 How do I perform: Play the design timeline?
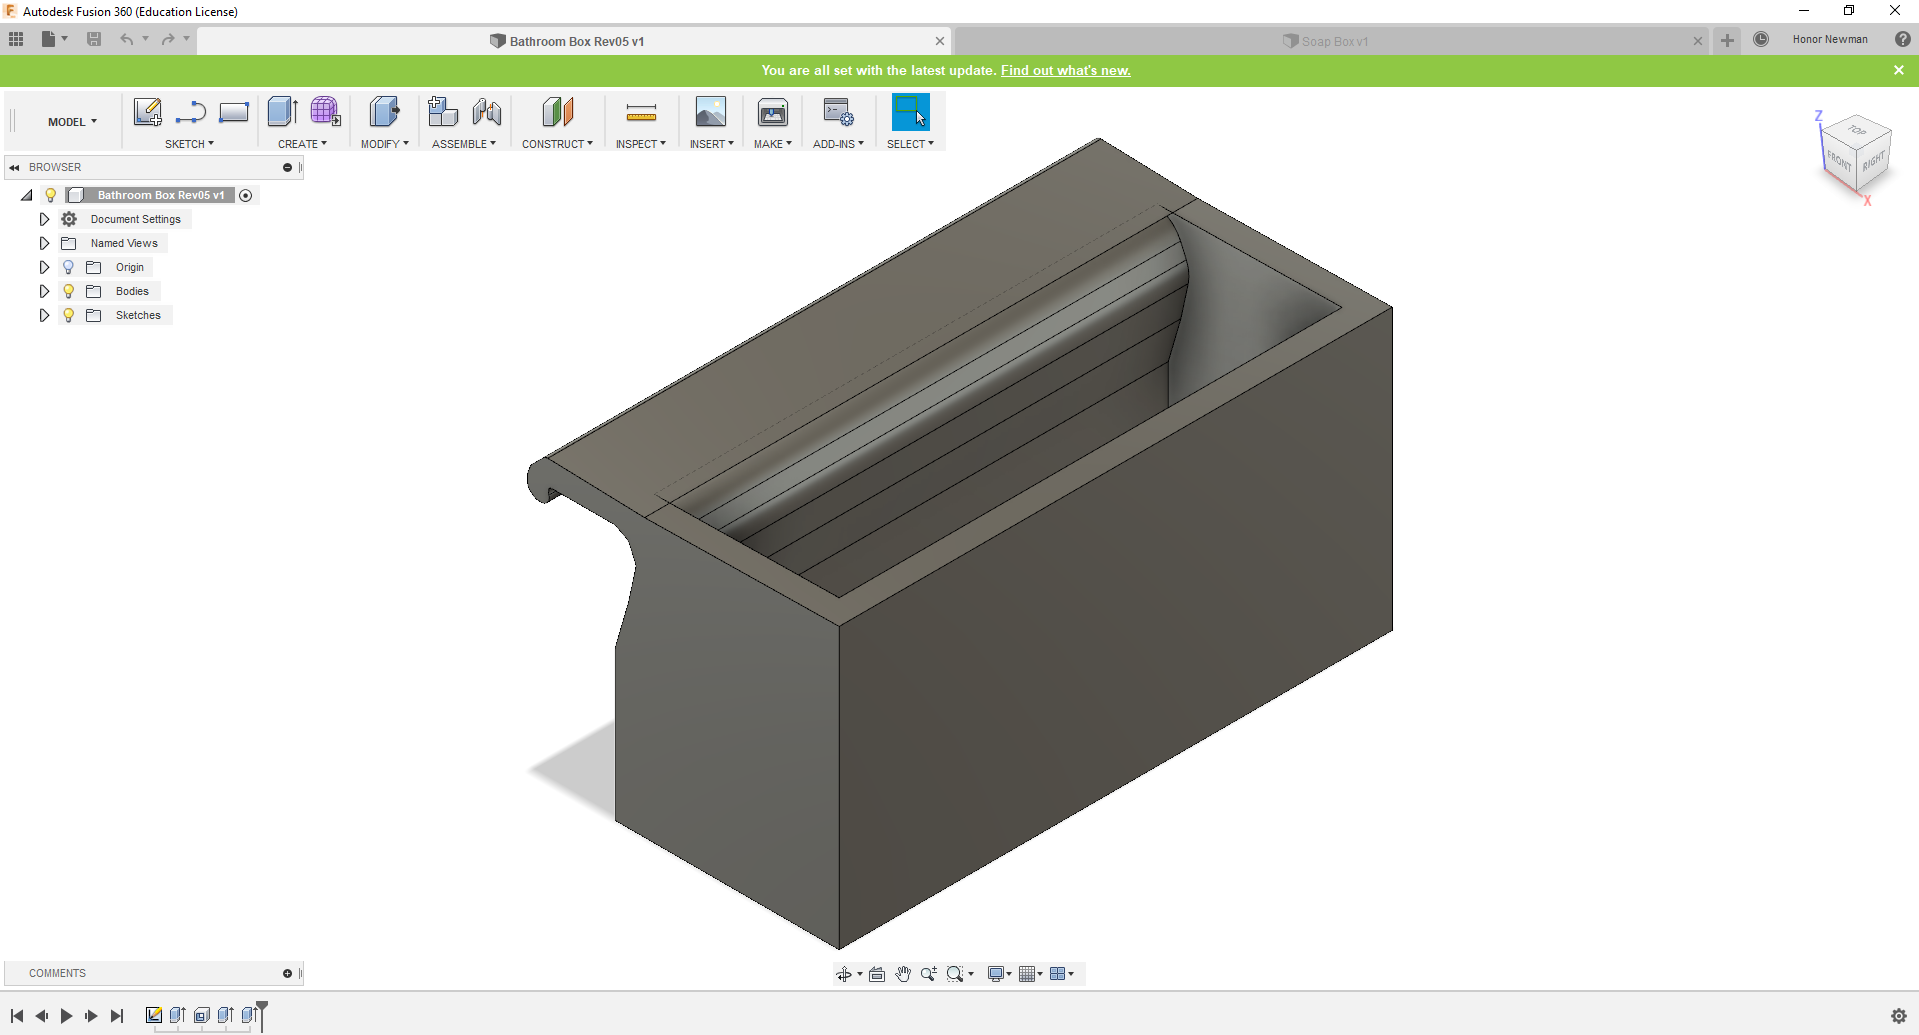[x=66, y=1016]
